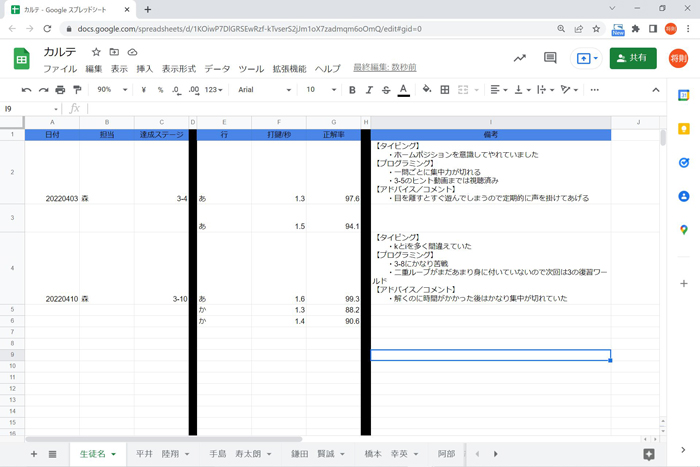Add a new sheet with plus button

coord(34,454)
